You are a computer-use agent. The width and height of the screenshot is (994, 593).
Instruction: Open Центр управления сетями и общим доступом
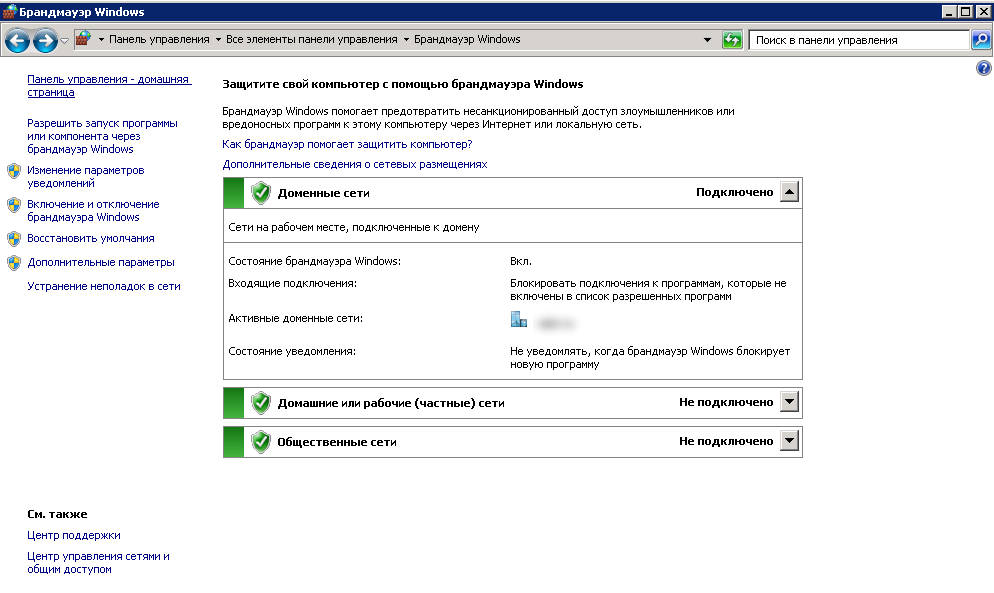tap(98, 563)
